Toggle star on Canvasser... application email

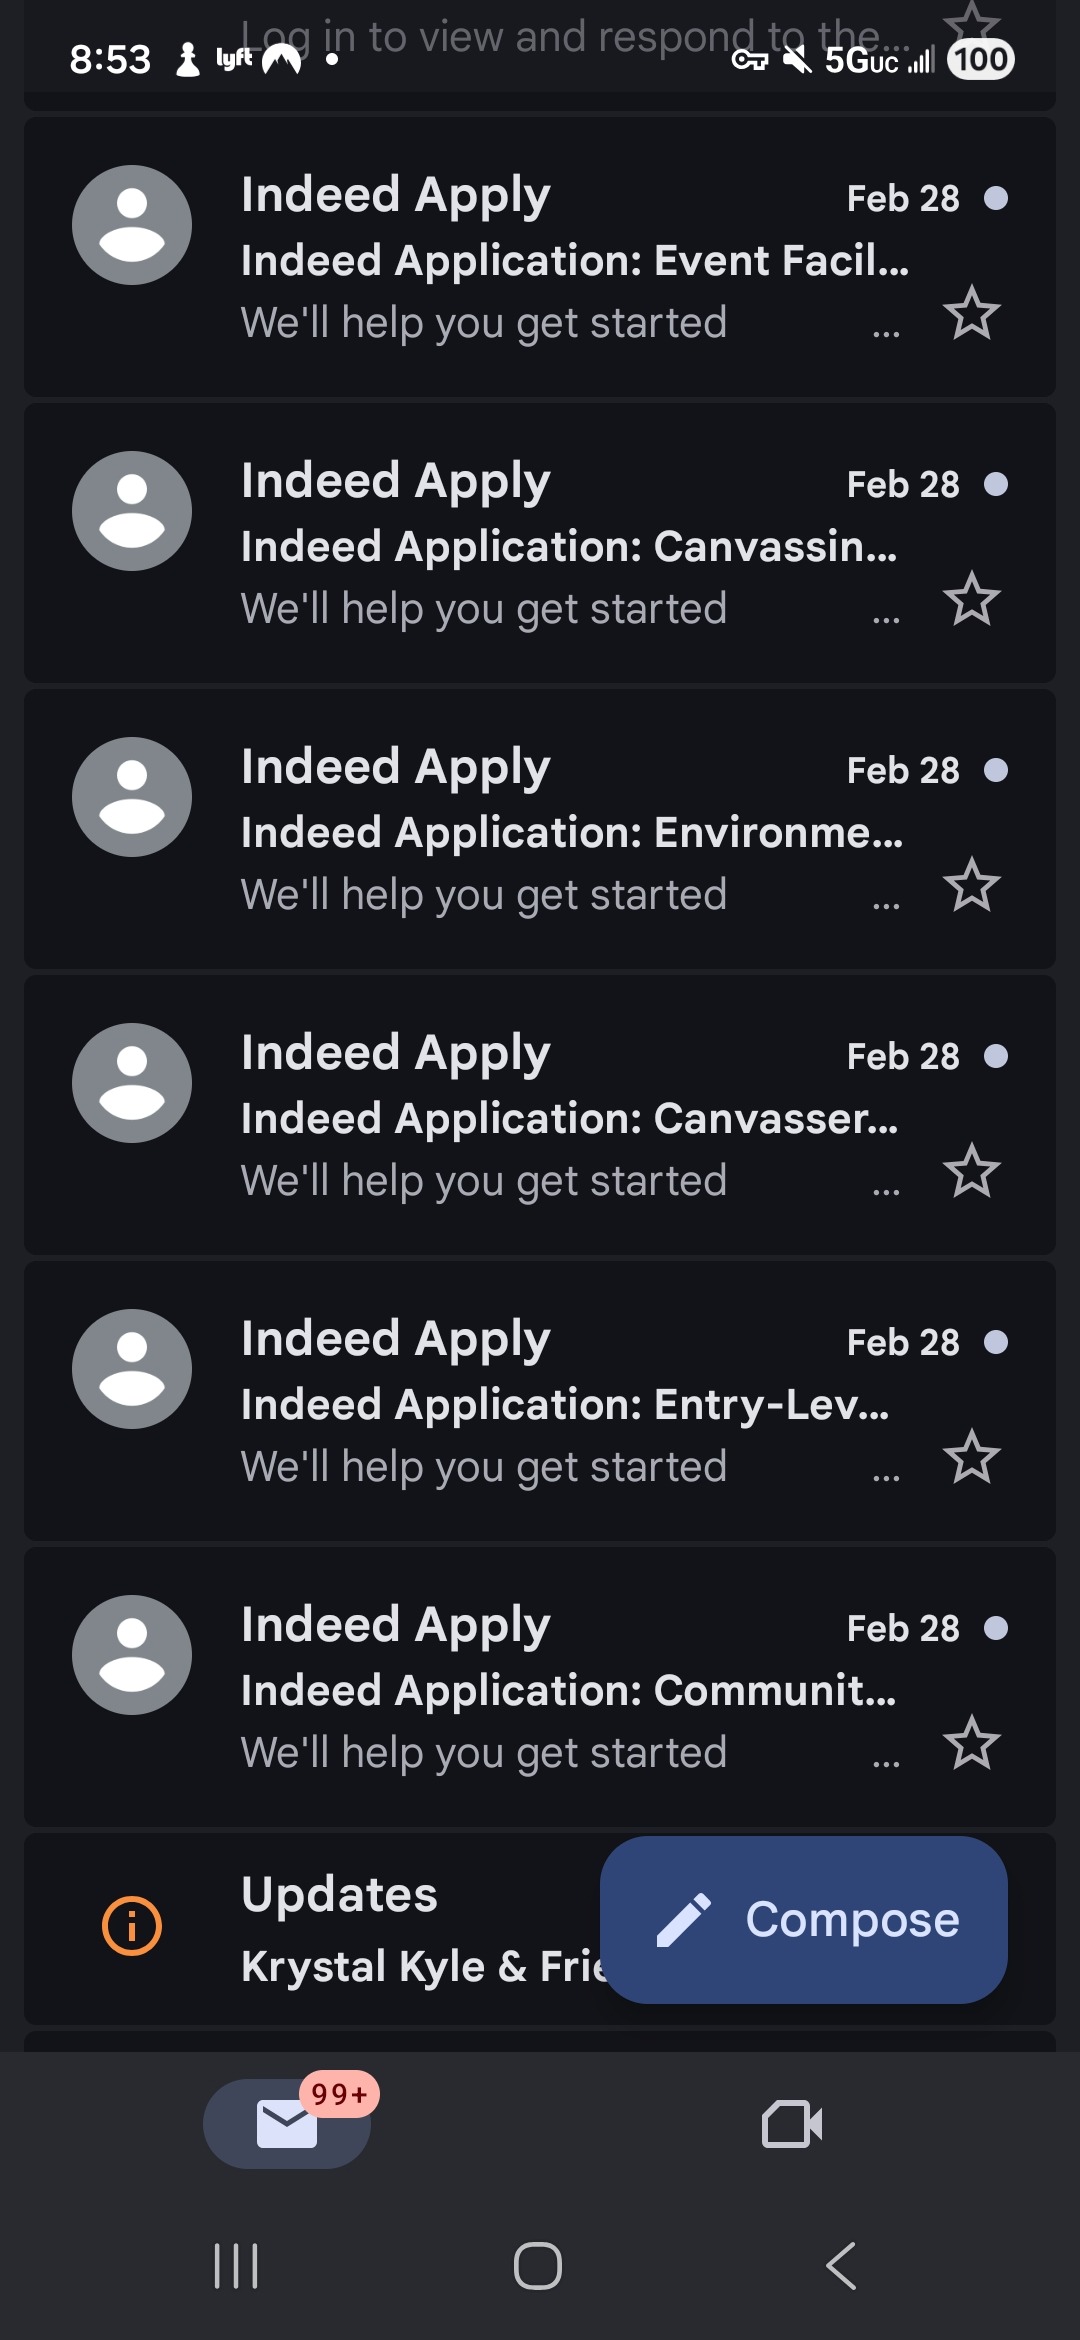[x=971, y=1171]
